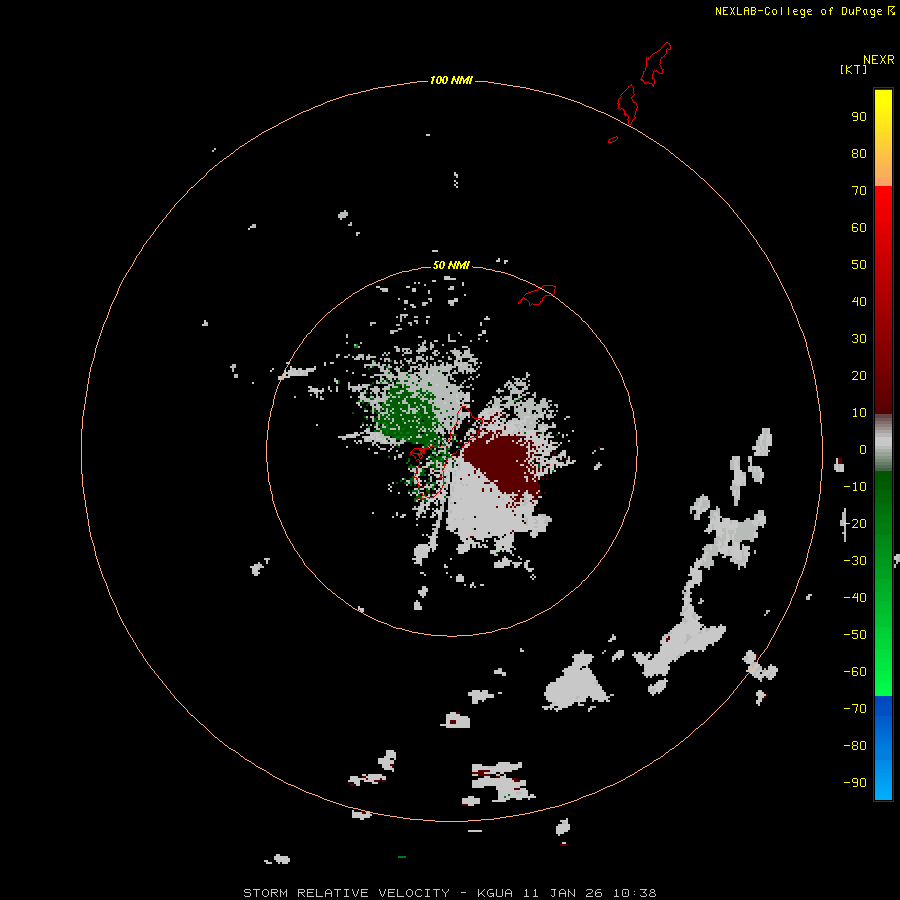
Task: Click the red Rota island outline on 50 NMI ring
Action: tap(537, 295)
